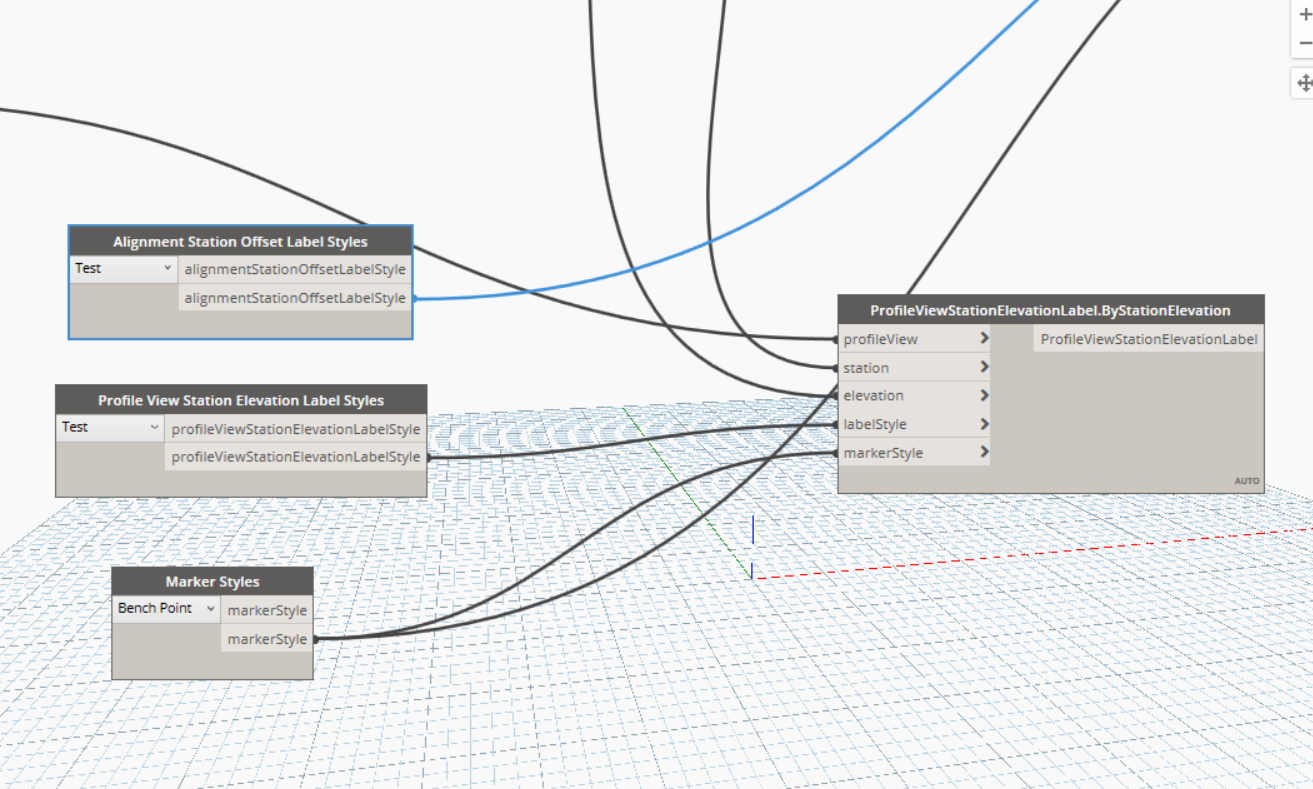Open Test dropdown in Alignment Station Offset node
1313x789 pixels.
tap(123, 269)
